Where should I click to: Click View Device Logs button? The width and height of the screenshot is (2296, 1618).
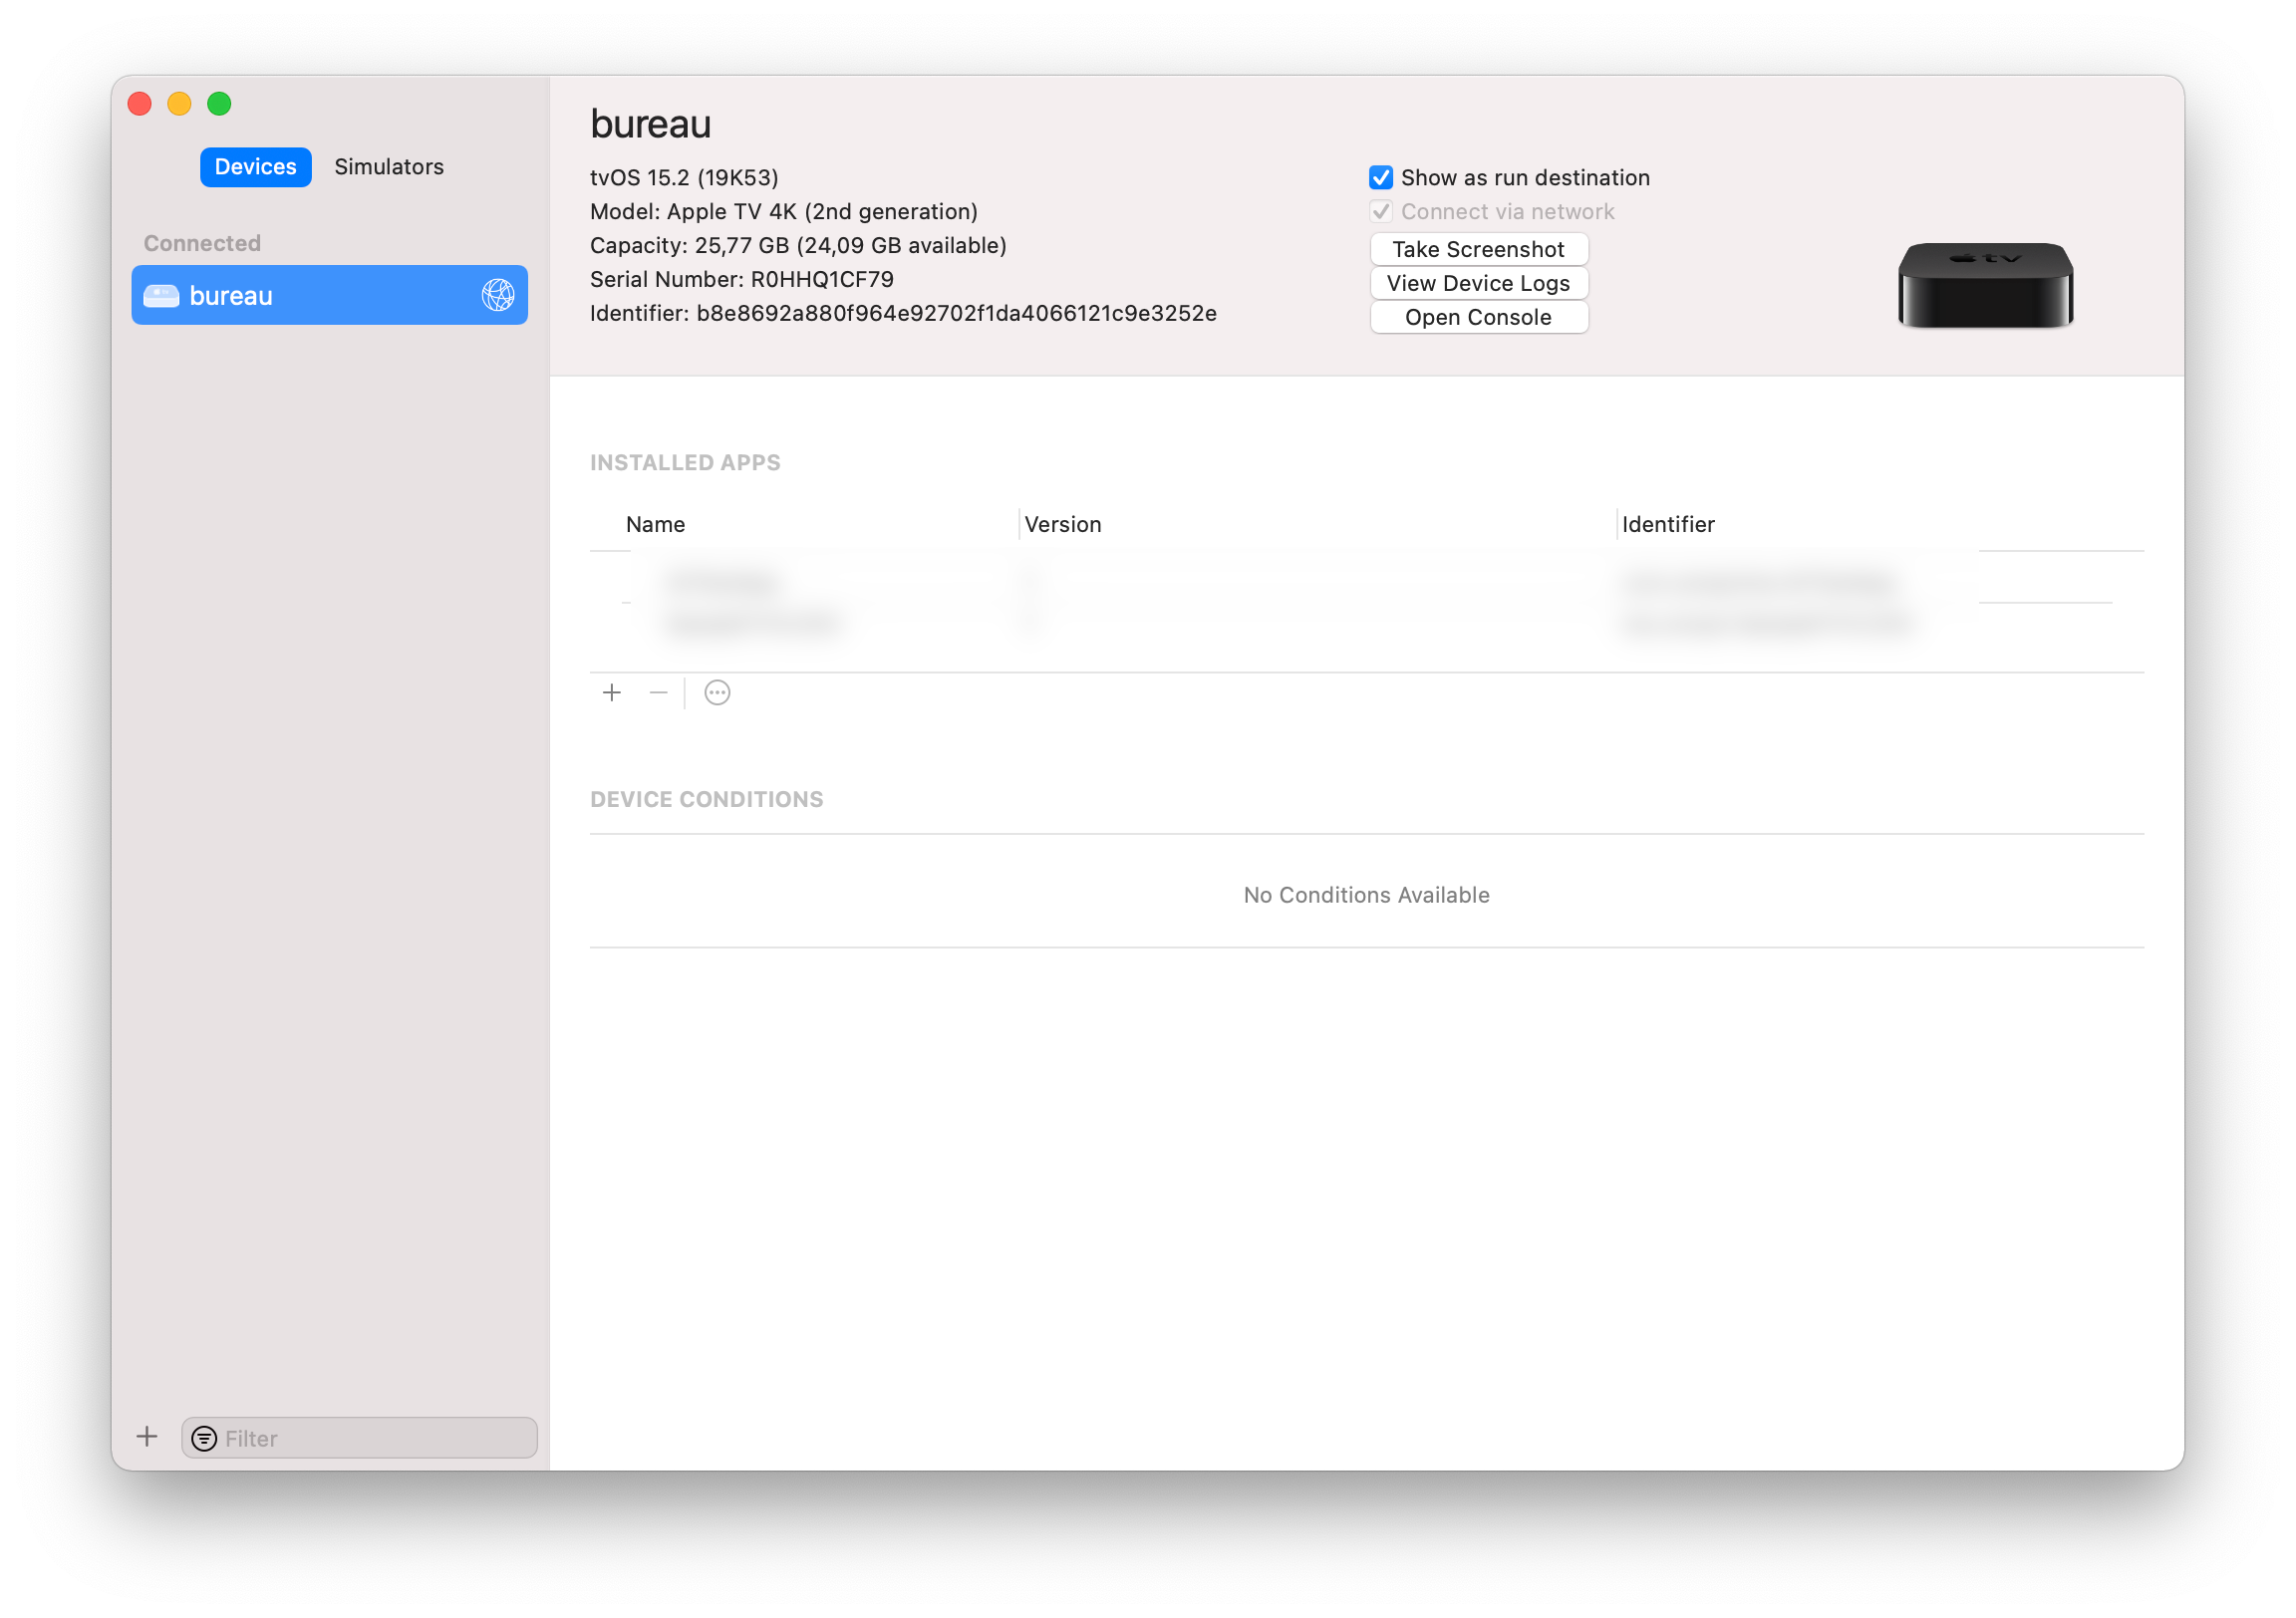[1478, 283]
